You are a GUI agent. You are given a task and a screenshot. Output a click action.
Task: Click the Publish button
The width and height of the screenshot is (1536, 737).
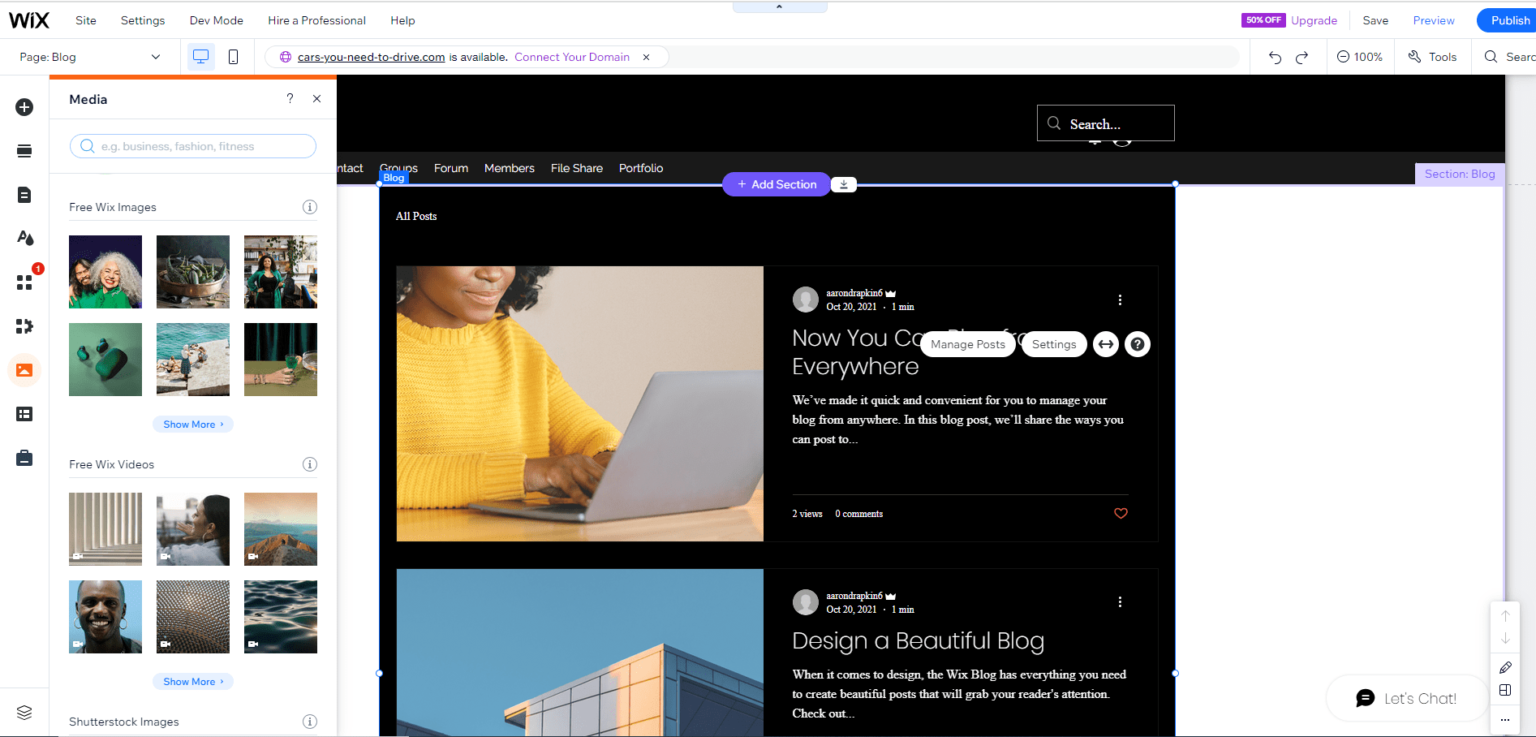[1507, 20]
